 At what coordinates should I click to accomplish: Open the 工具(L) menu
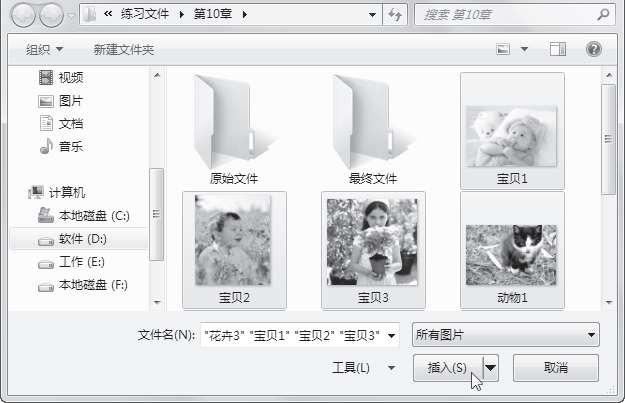click(363, 368)
